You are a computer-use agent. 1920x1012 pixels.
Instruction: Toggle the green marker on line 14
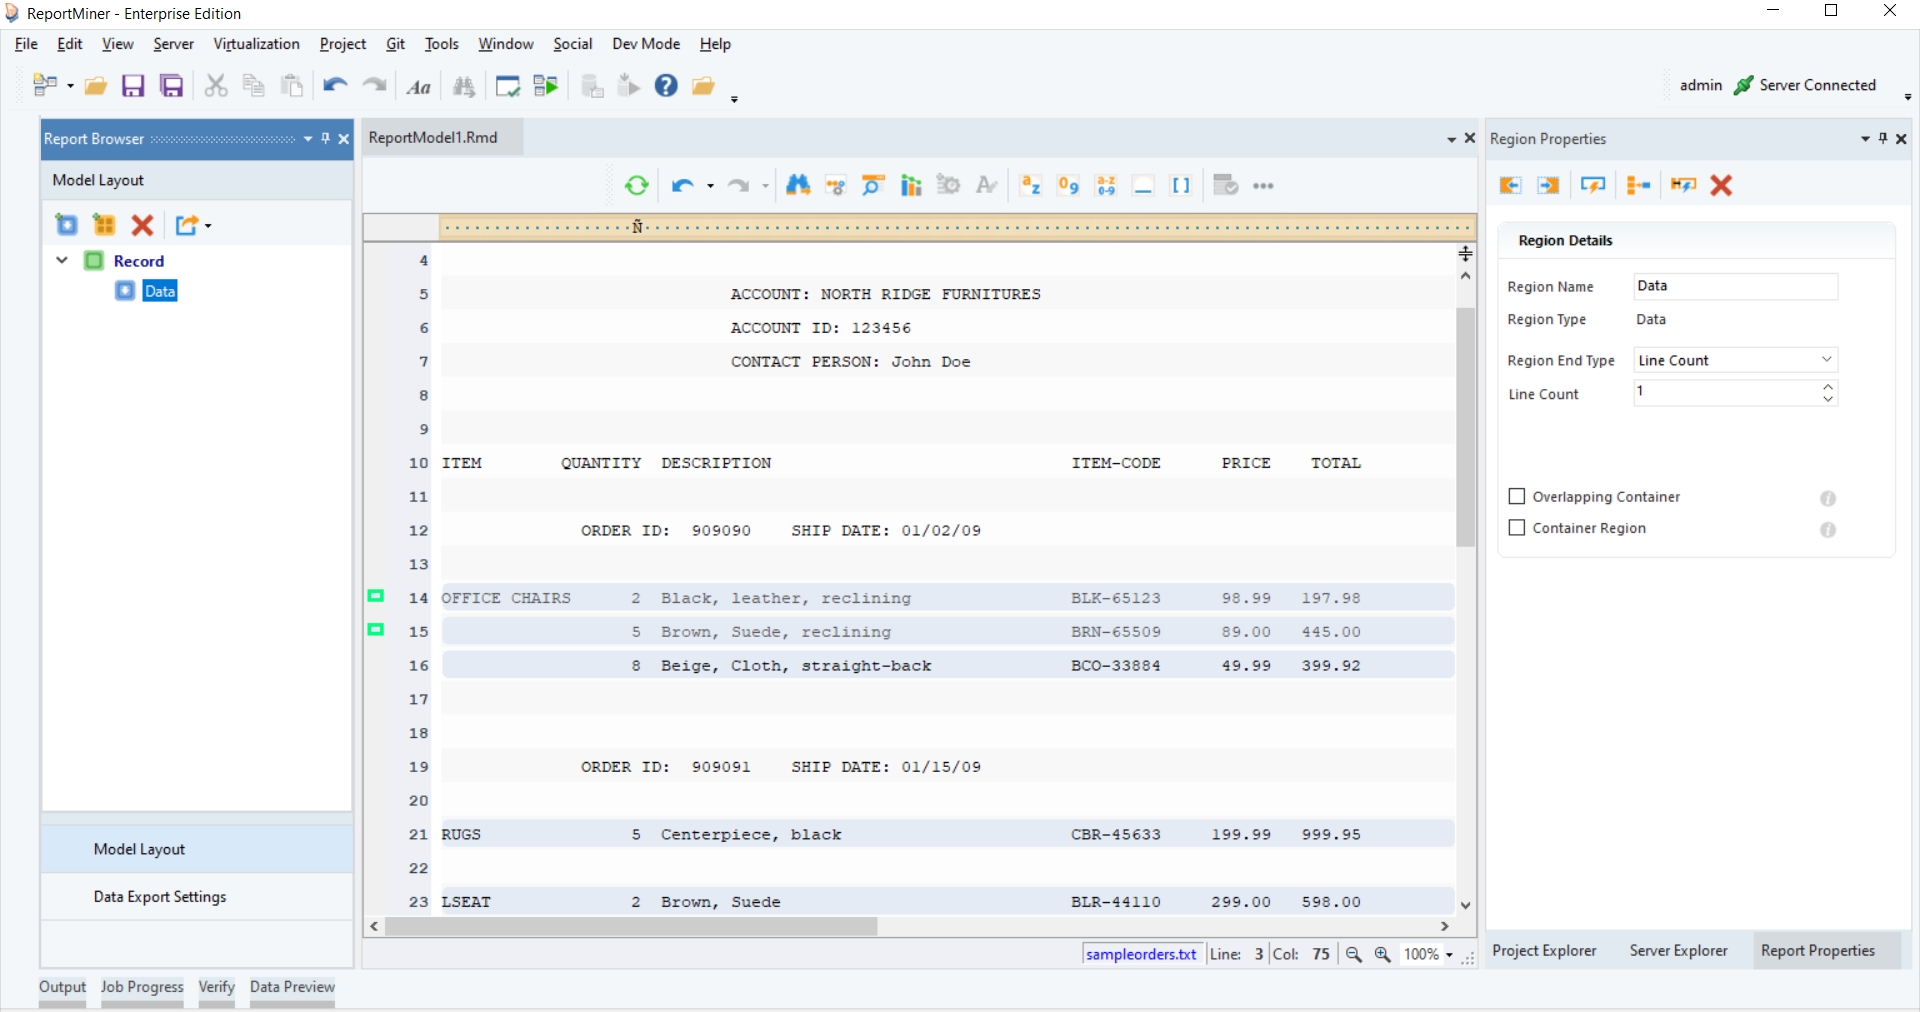point(376,597)
